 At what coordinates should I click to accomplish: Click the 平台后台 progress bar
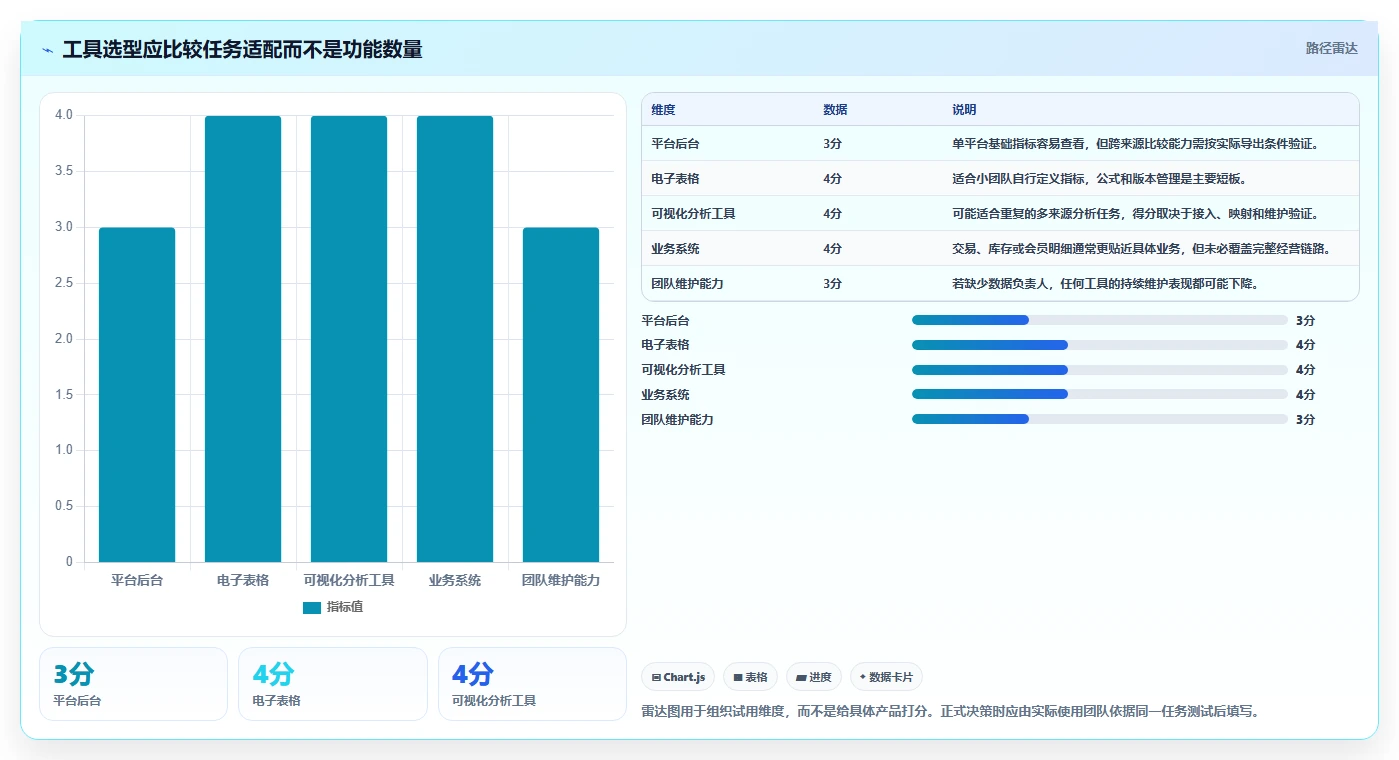[1100, 320]
